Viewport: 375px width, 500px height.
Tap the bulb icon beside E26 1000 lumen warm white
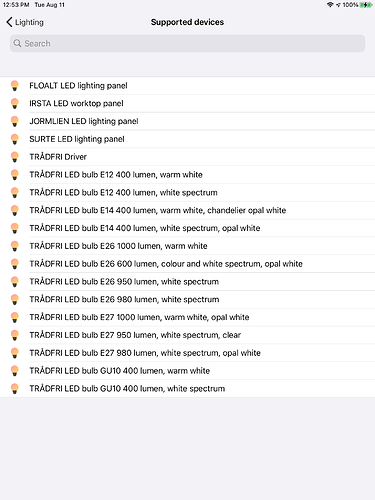click(x=15, y=246)
